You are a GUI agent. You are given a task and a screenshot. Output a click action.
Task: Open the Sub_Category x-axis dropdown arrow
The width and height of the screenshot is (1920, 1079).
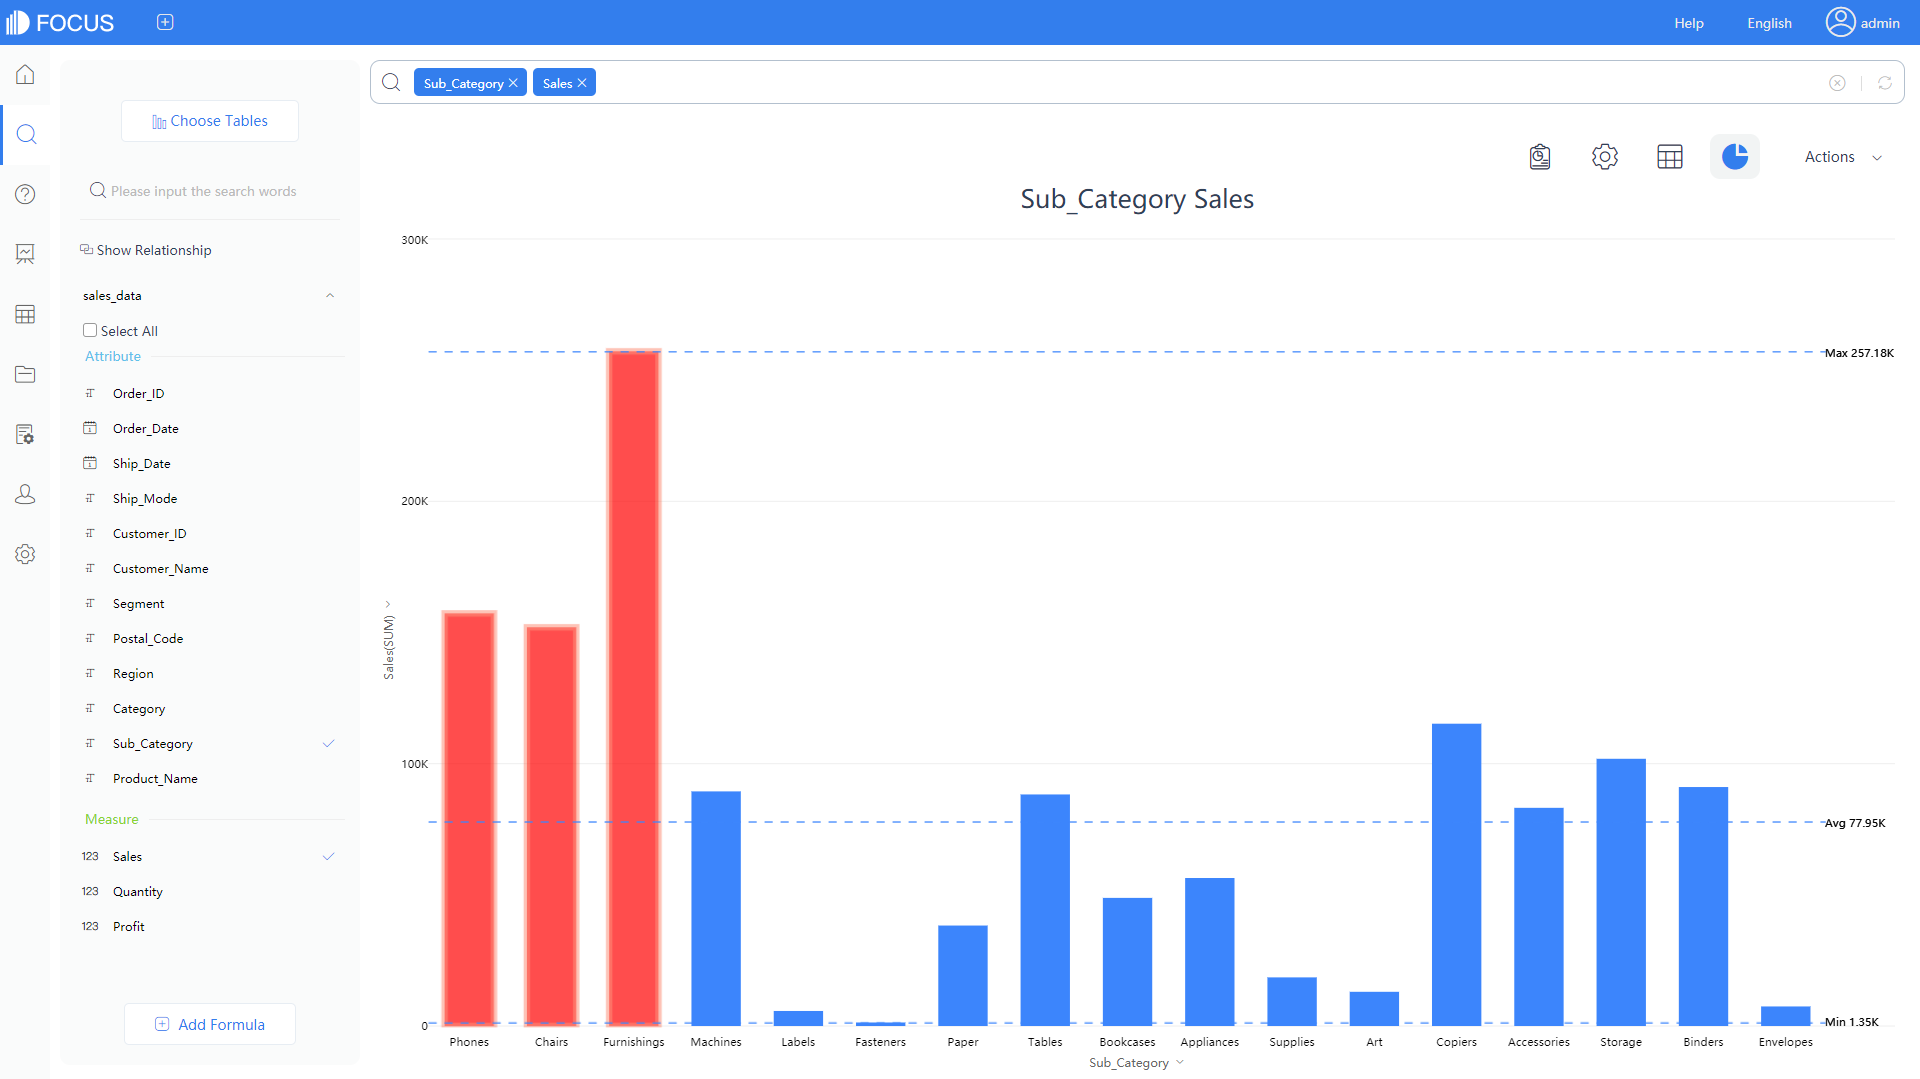1180,1062
